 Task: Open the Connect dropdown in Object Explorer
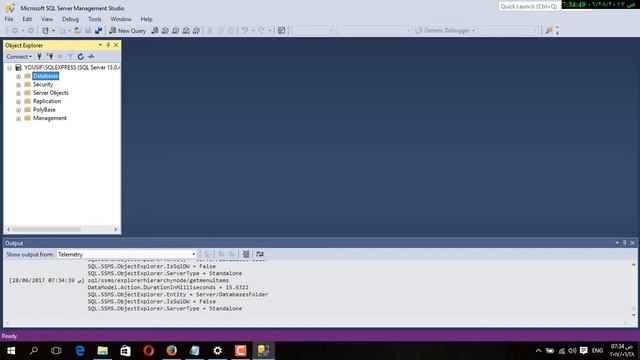click(x=19, y=56)
